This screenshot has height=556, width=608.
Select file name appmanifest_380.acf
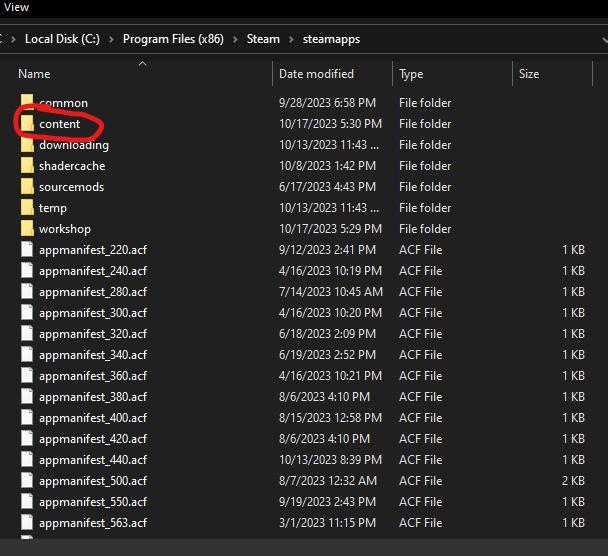pos(93,397)
